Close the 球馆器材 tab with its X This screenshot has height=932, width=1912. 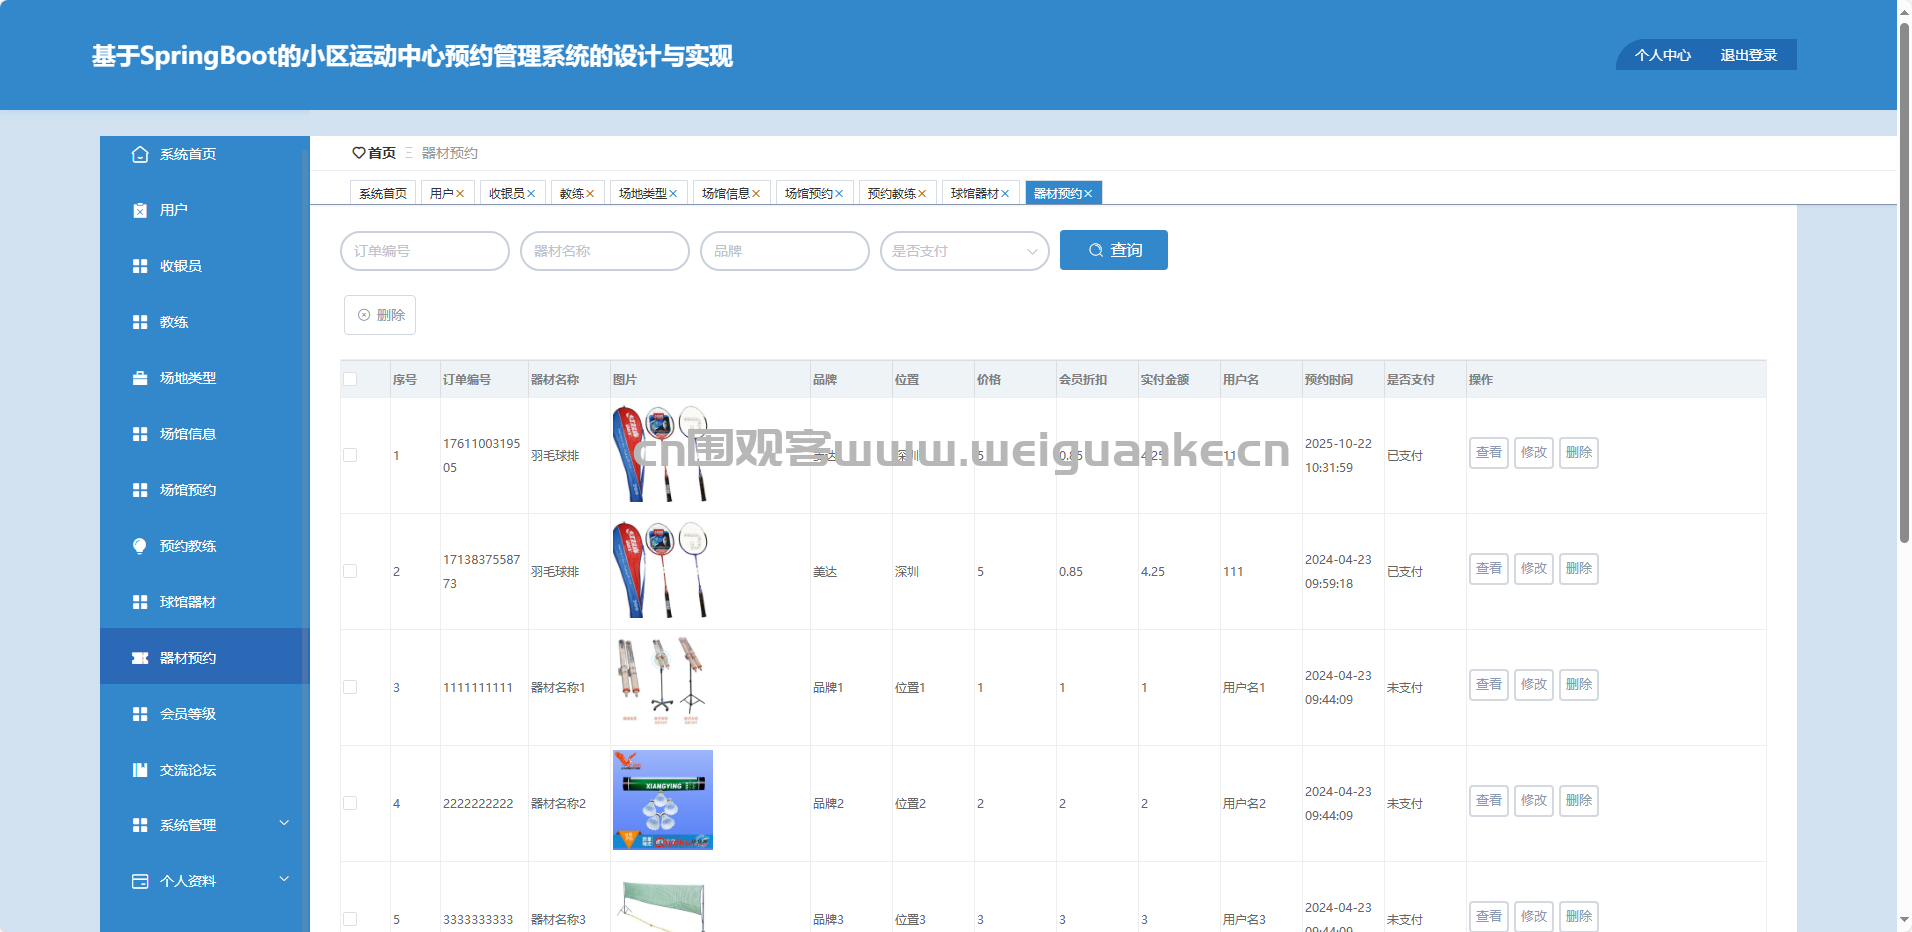pyautogui.click(x=1005, y=194)
